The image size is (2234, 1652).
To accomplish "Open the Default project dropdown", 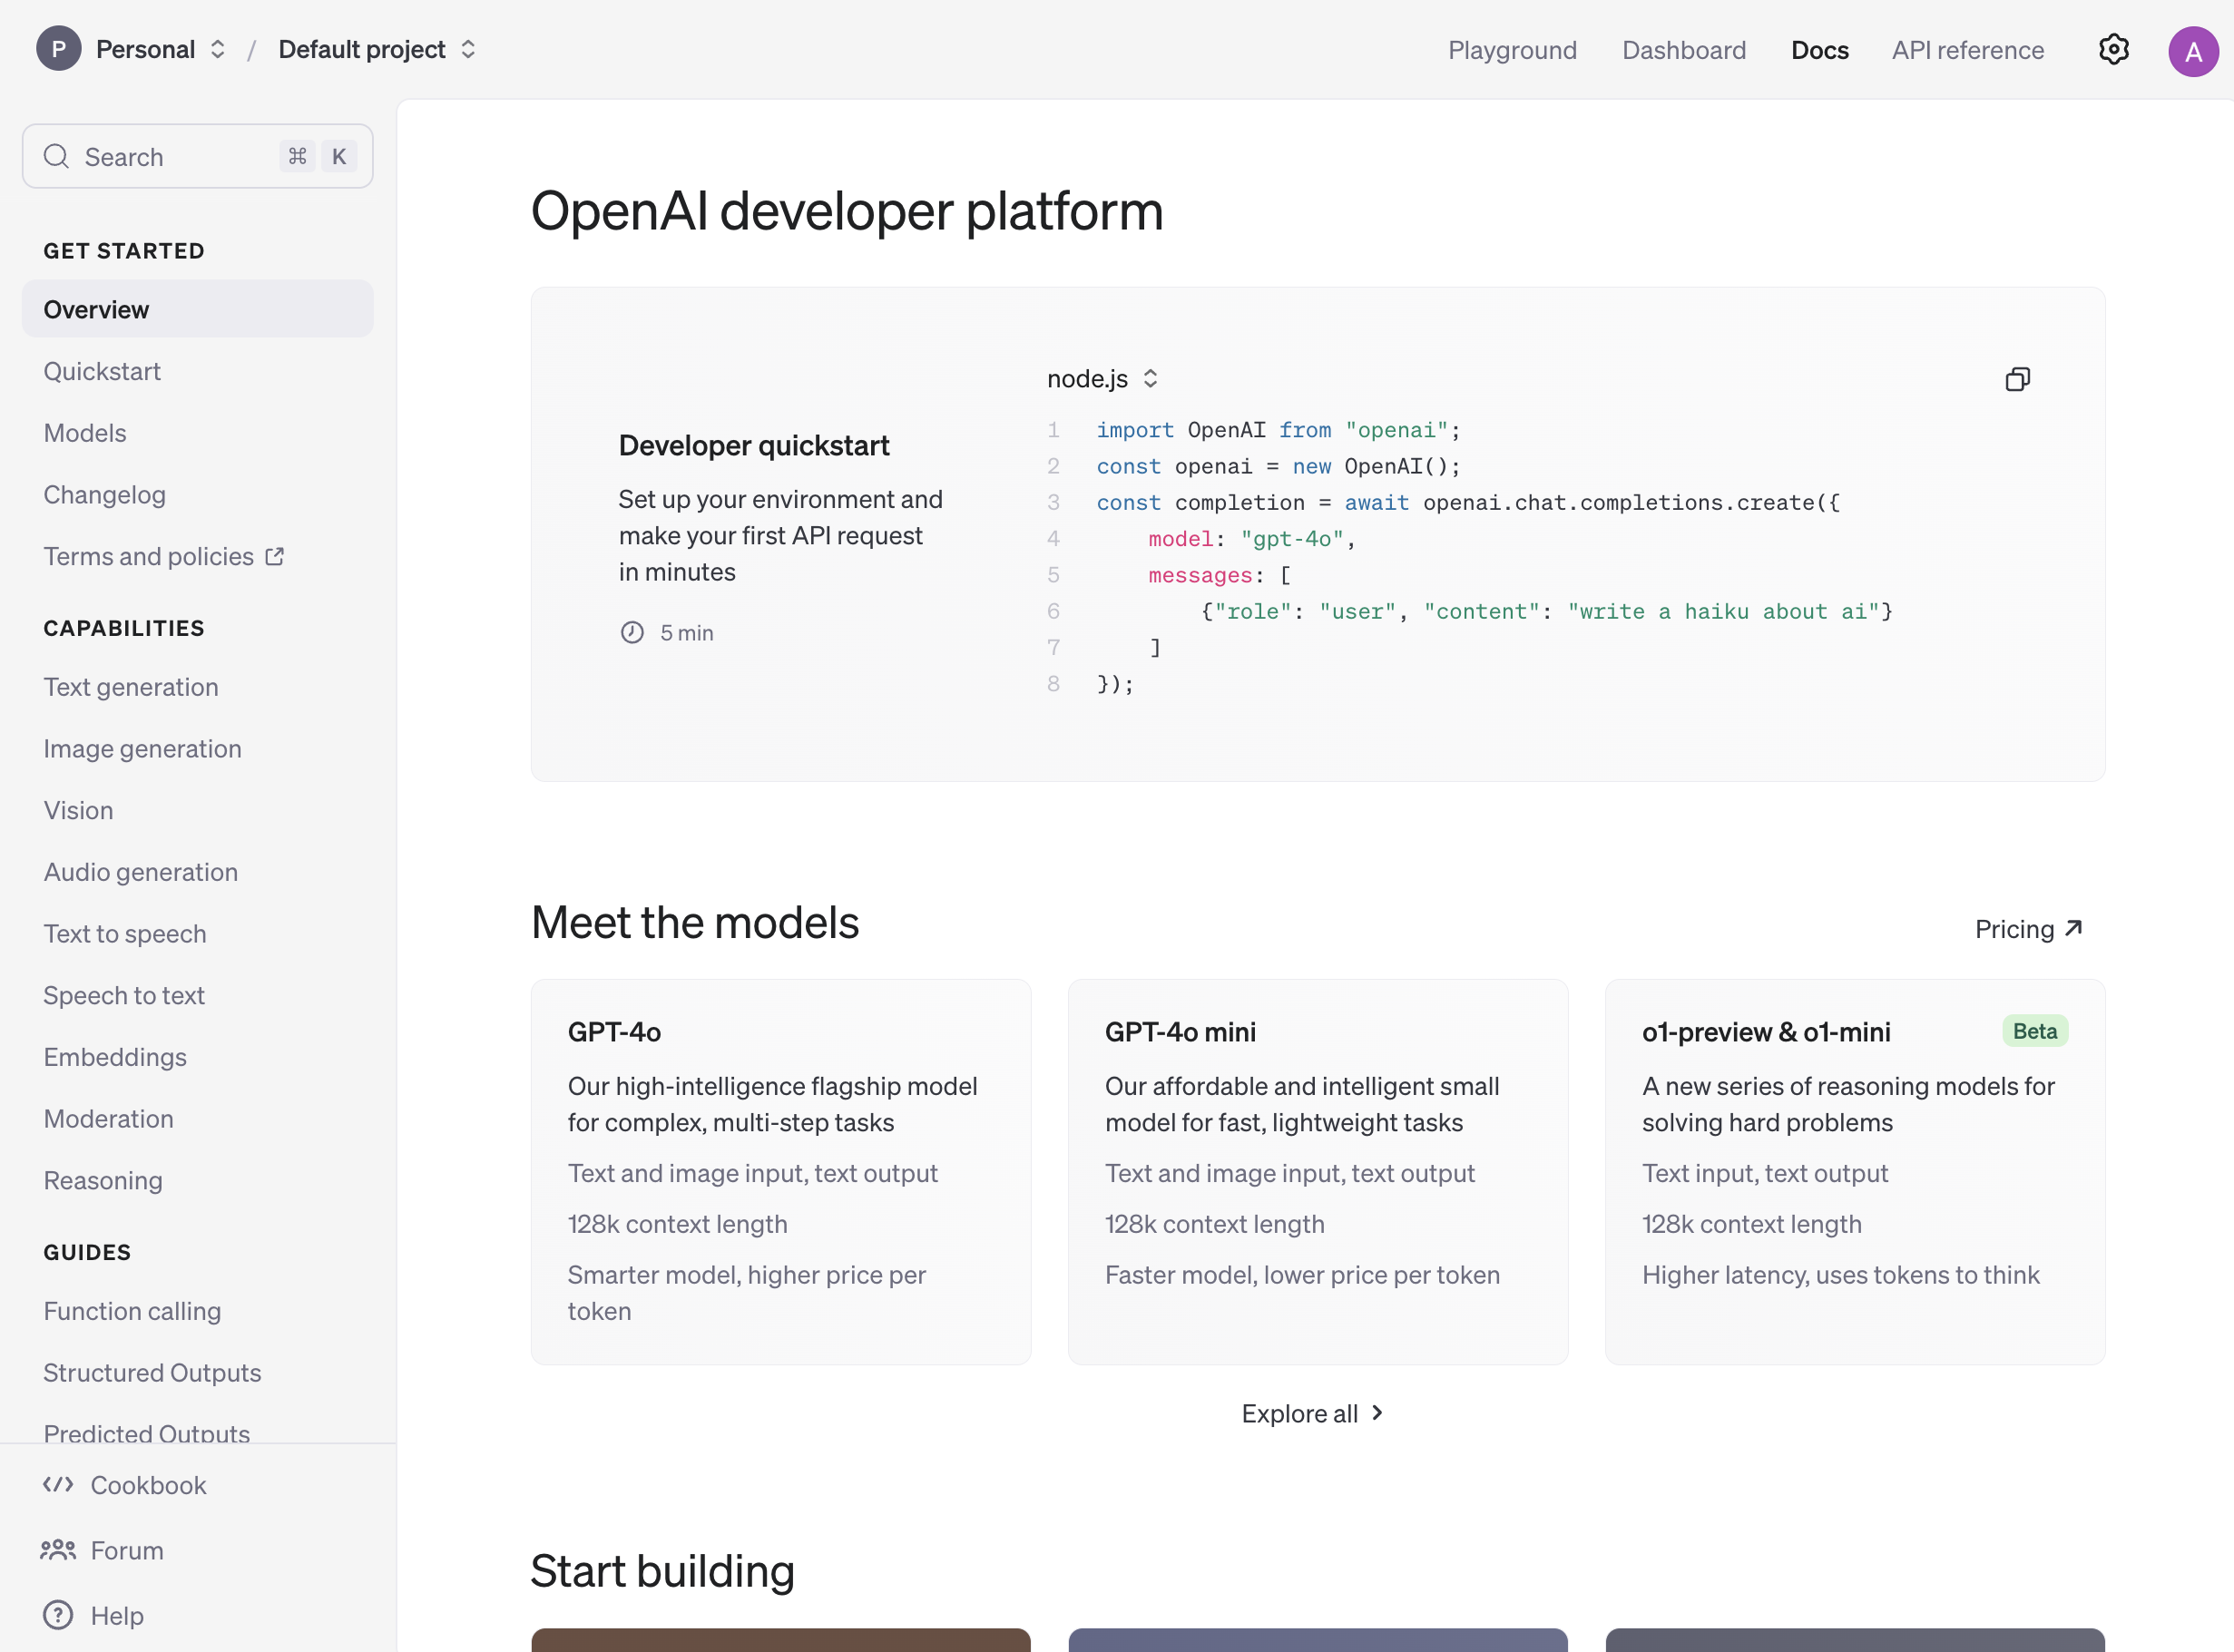I will click(468, 49).
